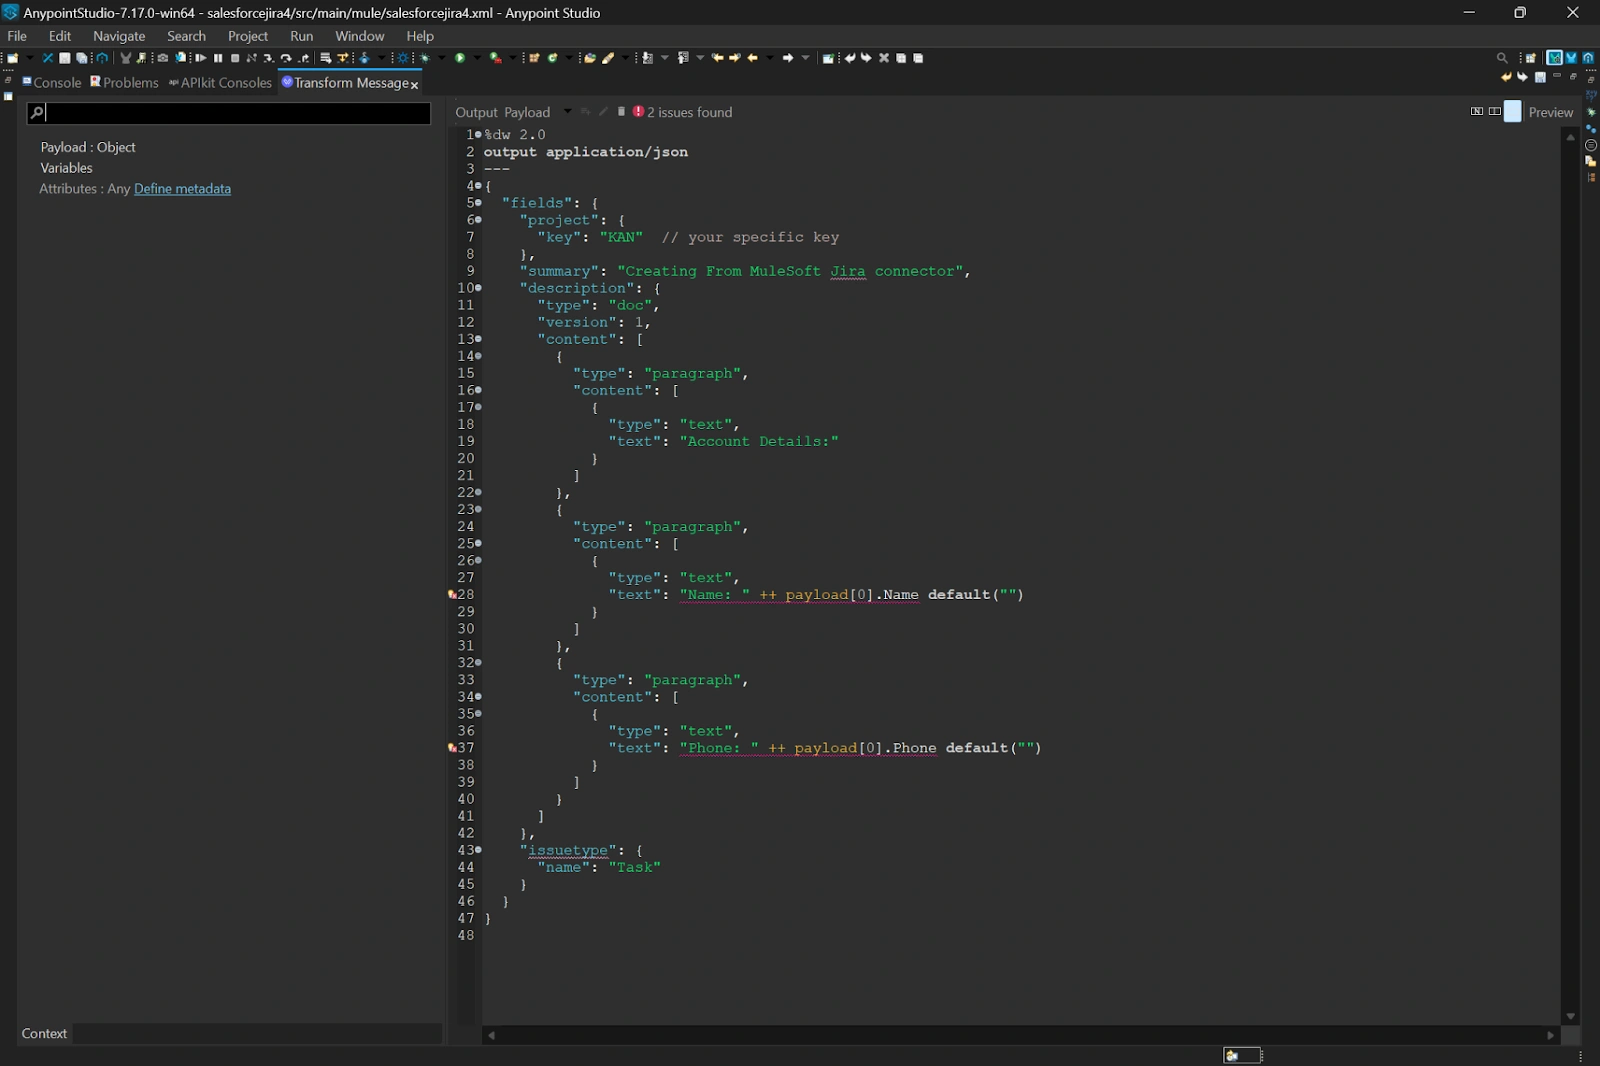This screenshot has height=1066, width=1600.
Task: Save the file using the Save toolbar icon
Action: coord(64,58)
